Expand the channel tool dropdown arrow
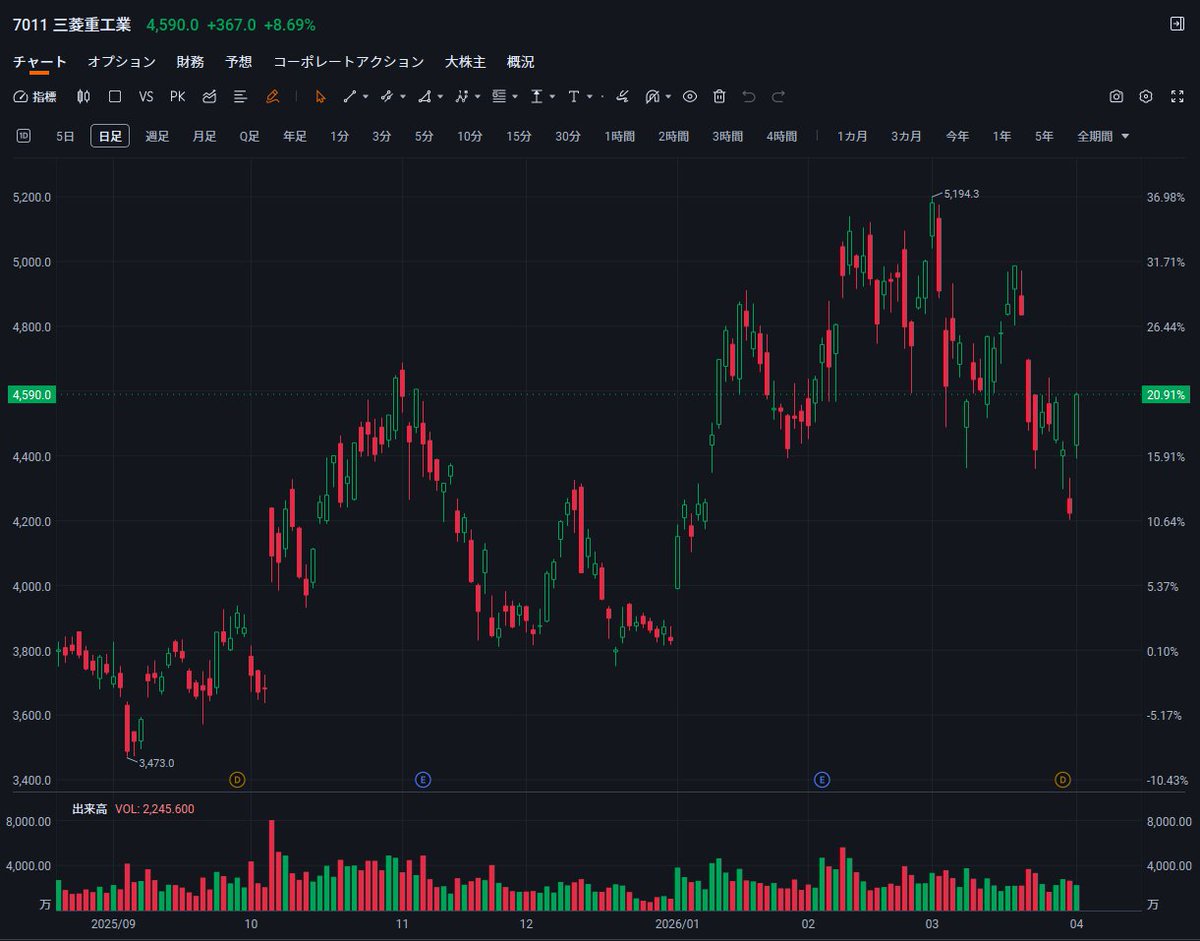Image resolution: width=1200 pixels, height=941 pixels. click(x=402, y=97)
